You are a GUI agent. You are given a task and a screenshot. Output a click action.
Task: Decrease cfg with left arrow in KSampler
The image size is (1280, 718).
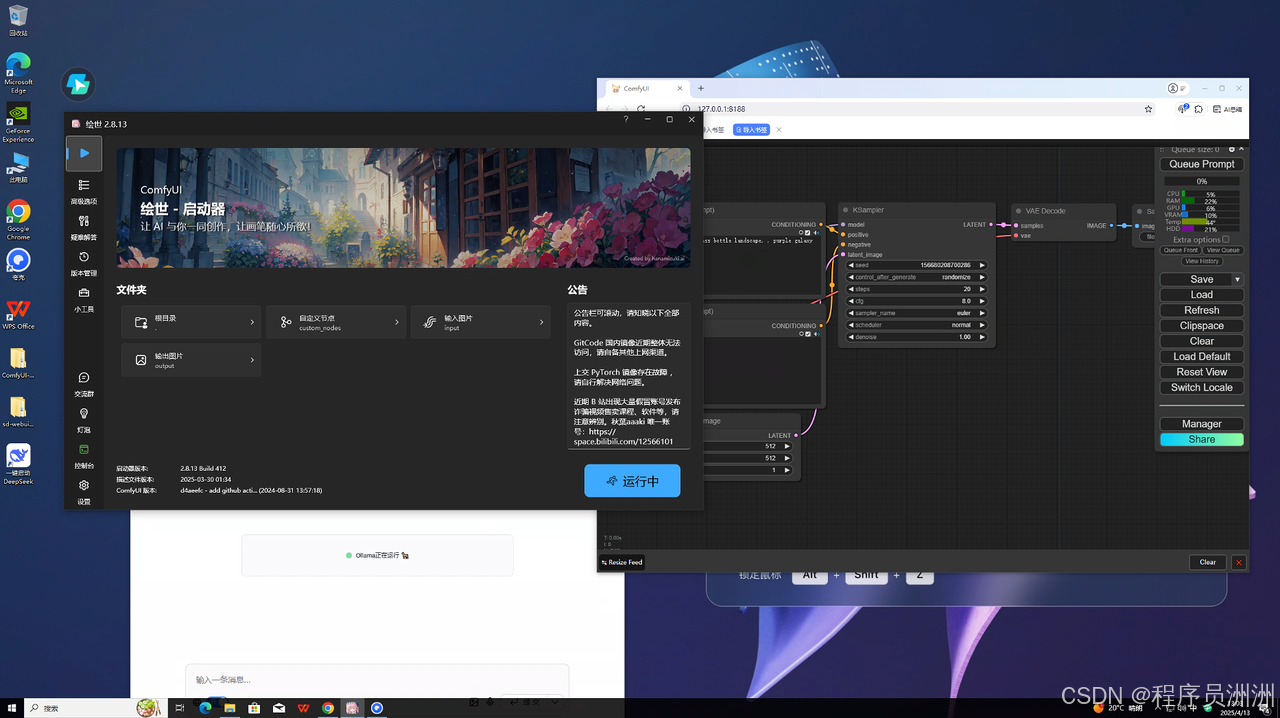point(851,301)
